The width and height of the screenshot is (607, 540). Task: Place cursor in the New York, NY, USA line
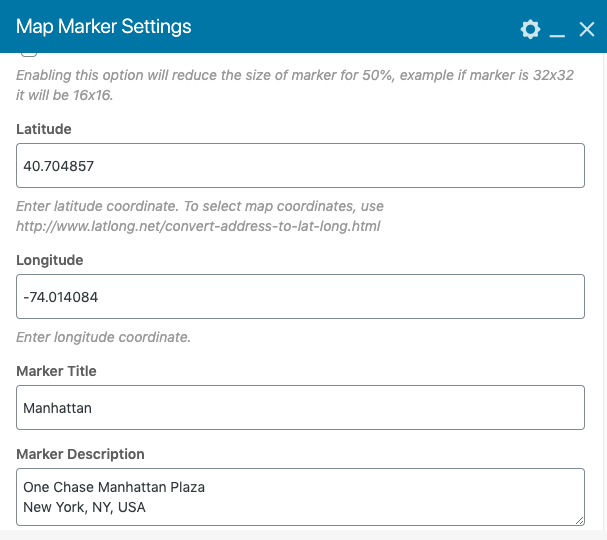(x=84, y=507)
